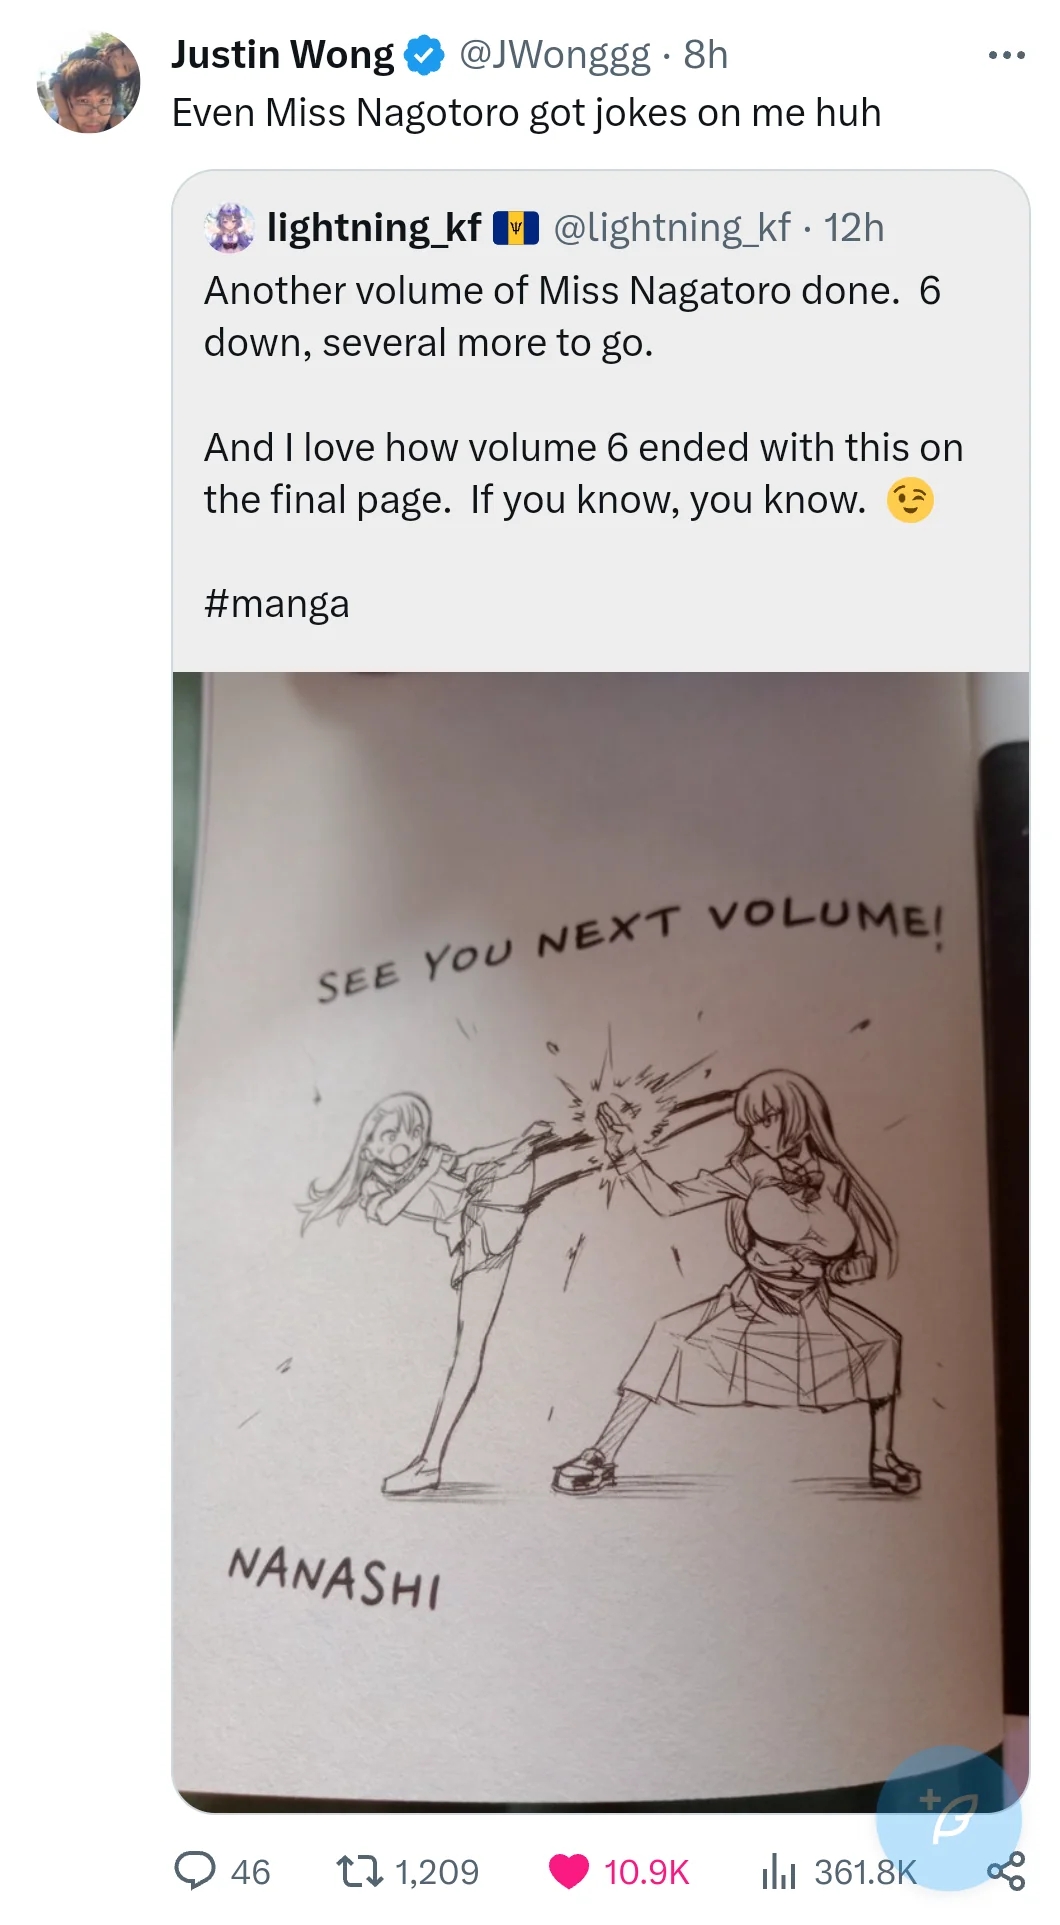Screen dimensions: 1060x1925
Task: Open the reply comments icon
Action: [195, 1871]
